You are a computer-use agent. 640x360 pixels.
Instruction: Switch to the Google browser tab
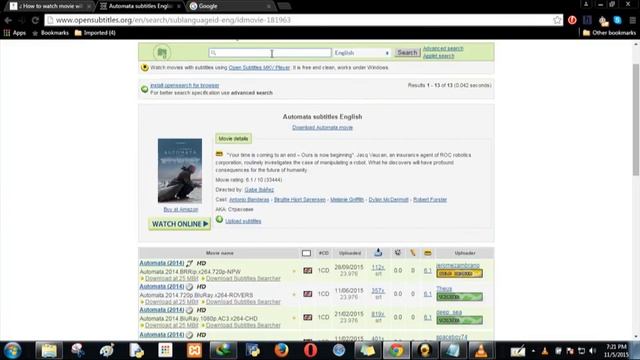pos(231,6)
